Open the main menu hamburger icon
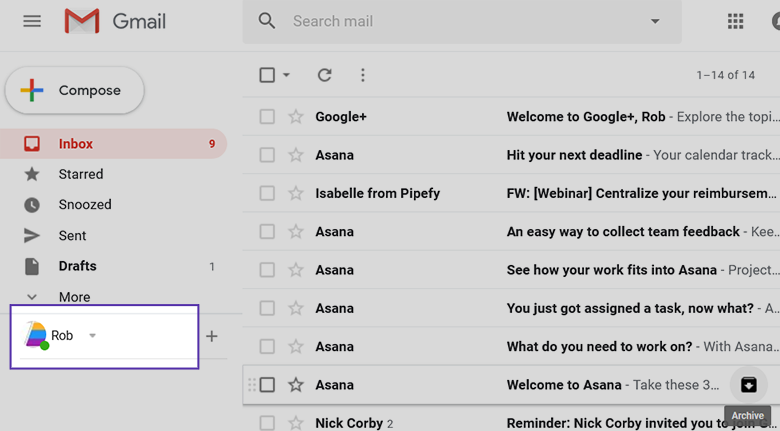780x431 pixels. tap(32, 21)
